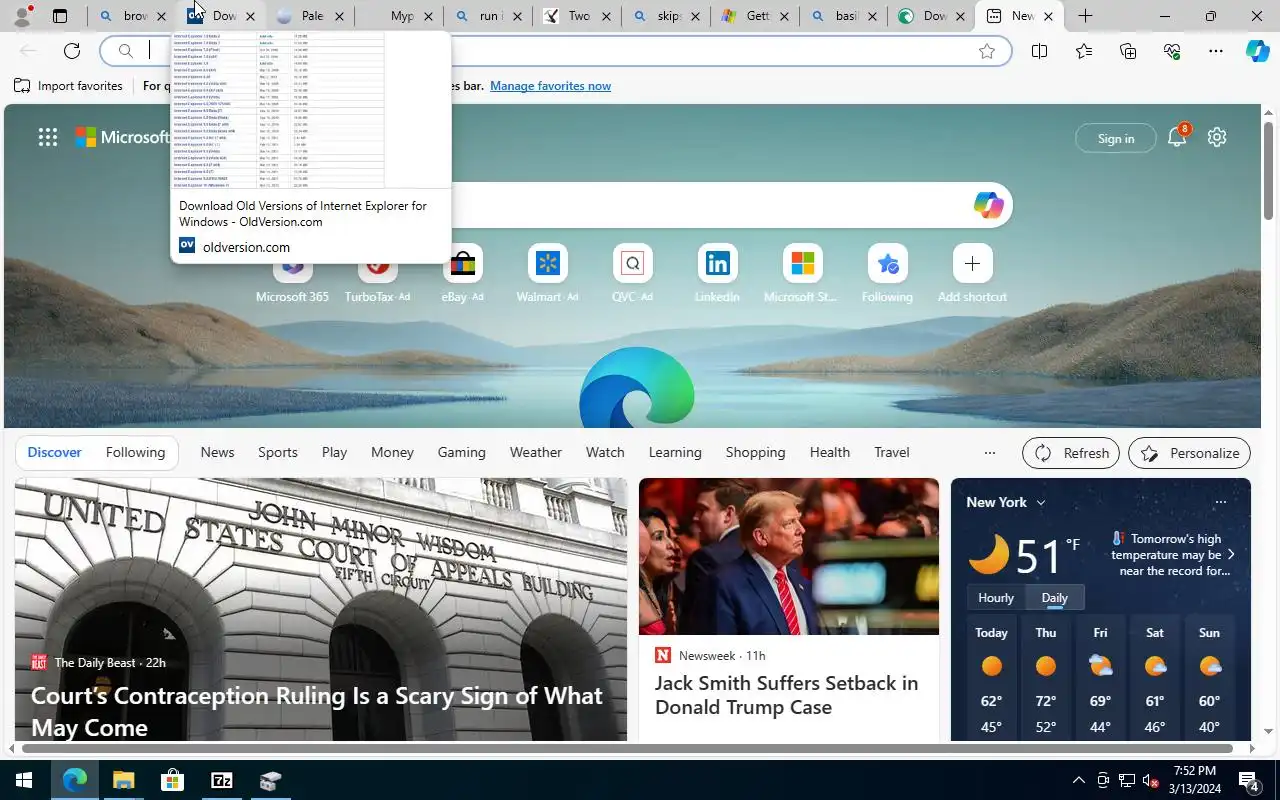The width and height of the screenshot is (1280, 800).
Task: Open Split screen icon in toolbar
Action: click(1039, 51)
